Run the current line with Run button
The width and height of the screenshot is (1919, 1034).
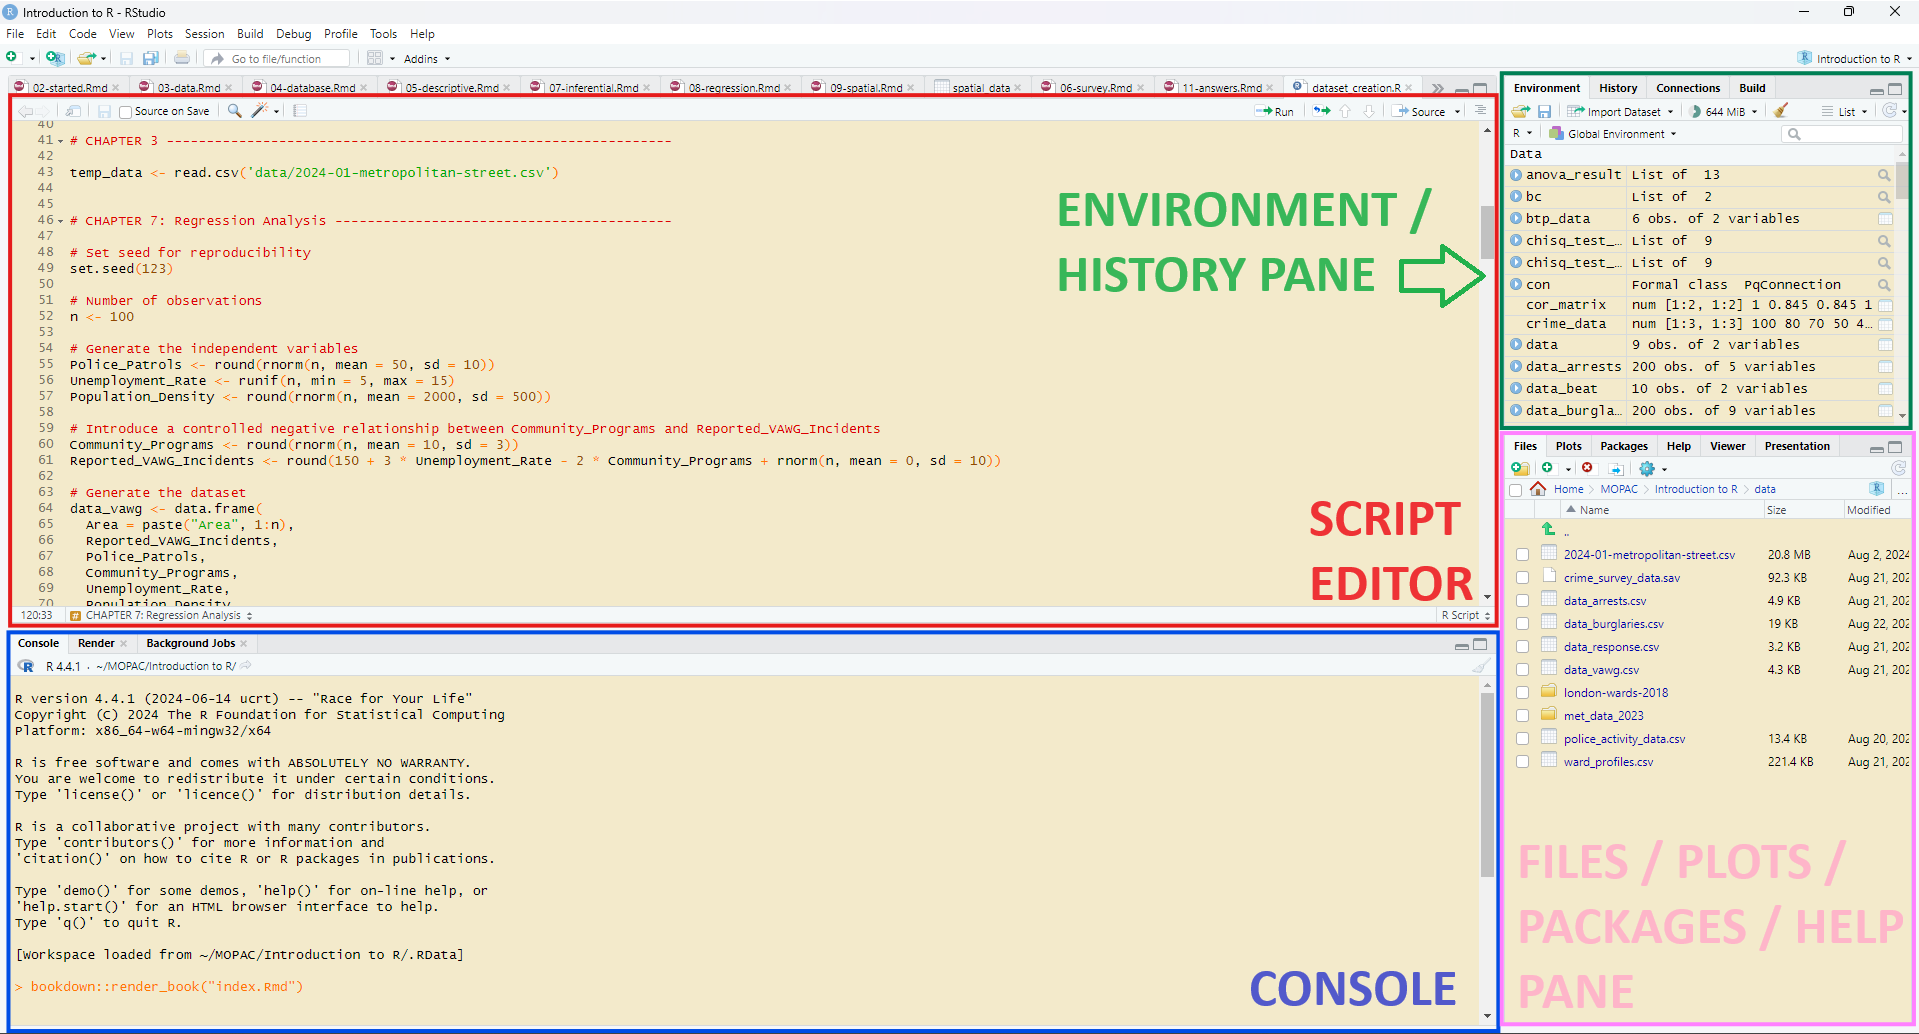pos(1275,111)
